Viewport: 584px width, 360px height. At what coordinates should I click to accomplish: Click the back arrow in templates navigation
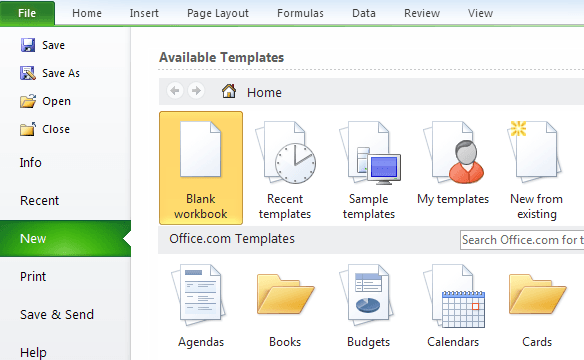pyautogui.click(x=175, y=91)
